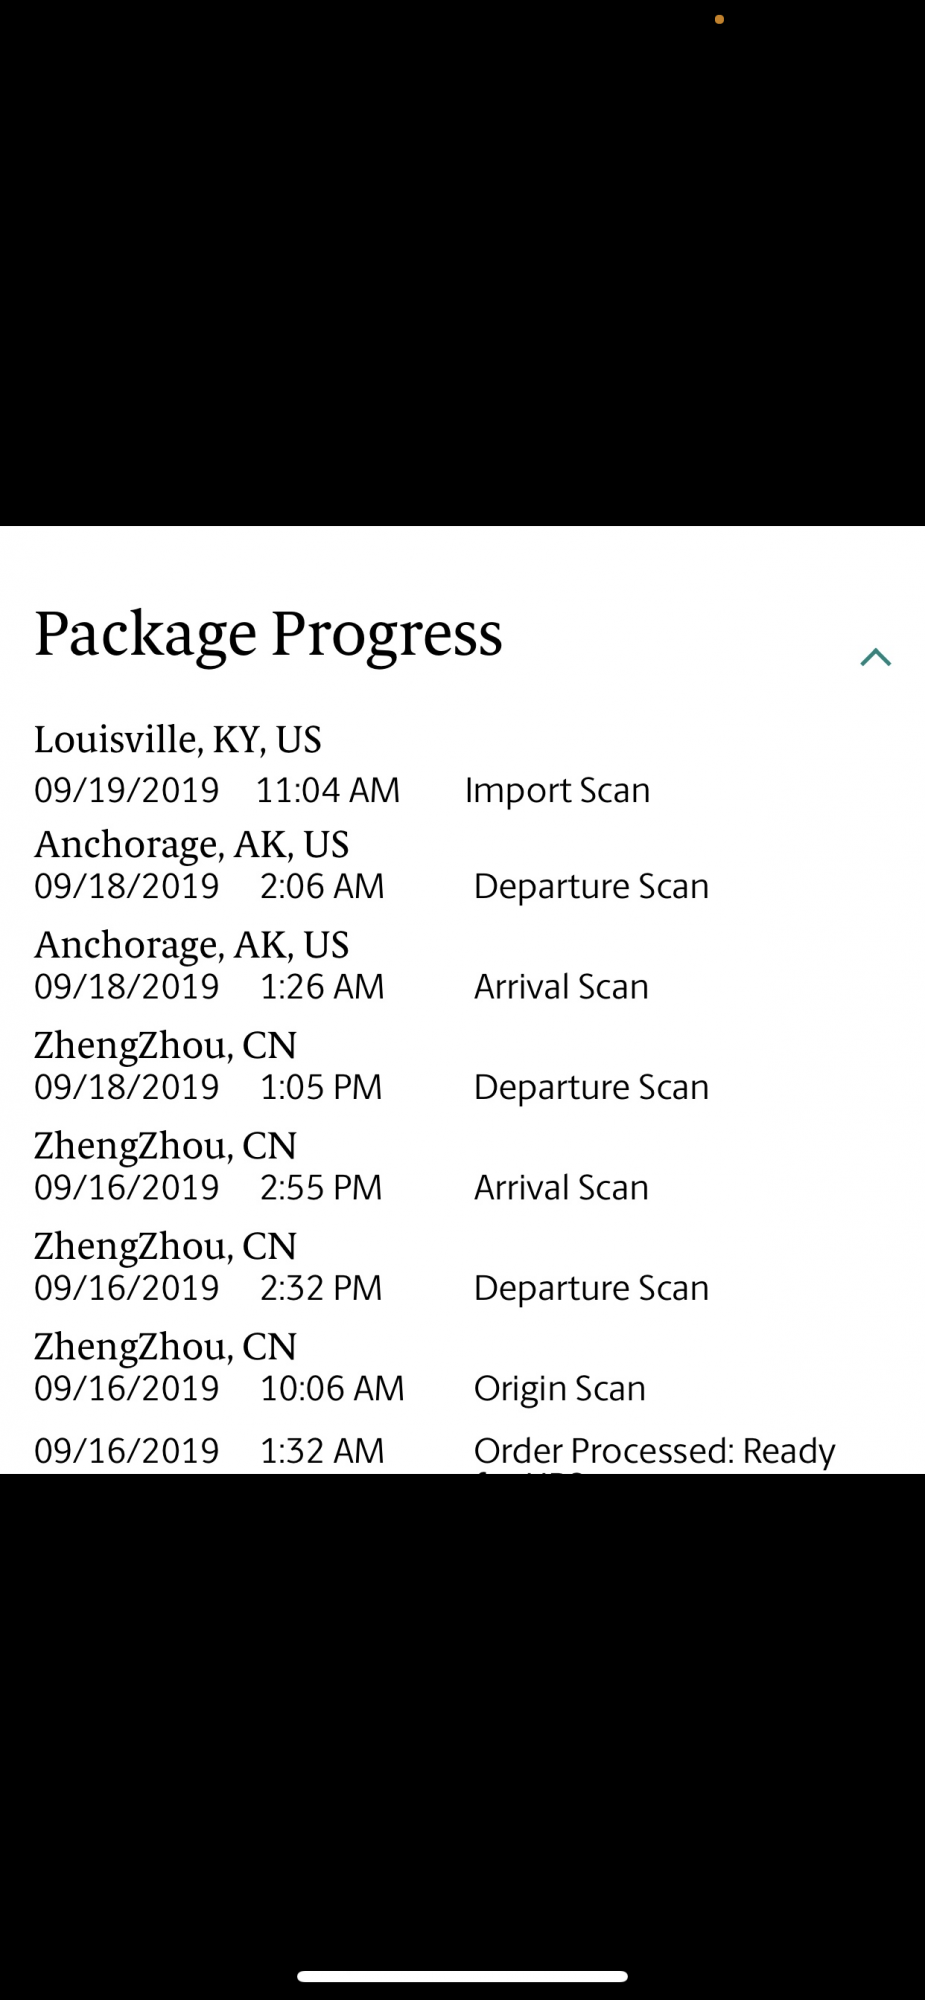Select the 09/18/2019 1:05 PM timestamp
Image resolution: width=925 pixels, height=2000 pixels.
(x=208, y=1087)
